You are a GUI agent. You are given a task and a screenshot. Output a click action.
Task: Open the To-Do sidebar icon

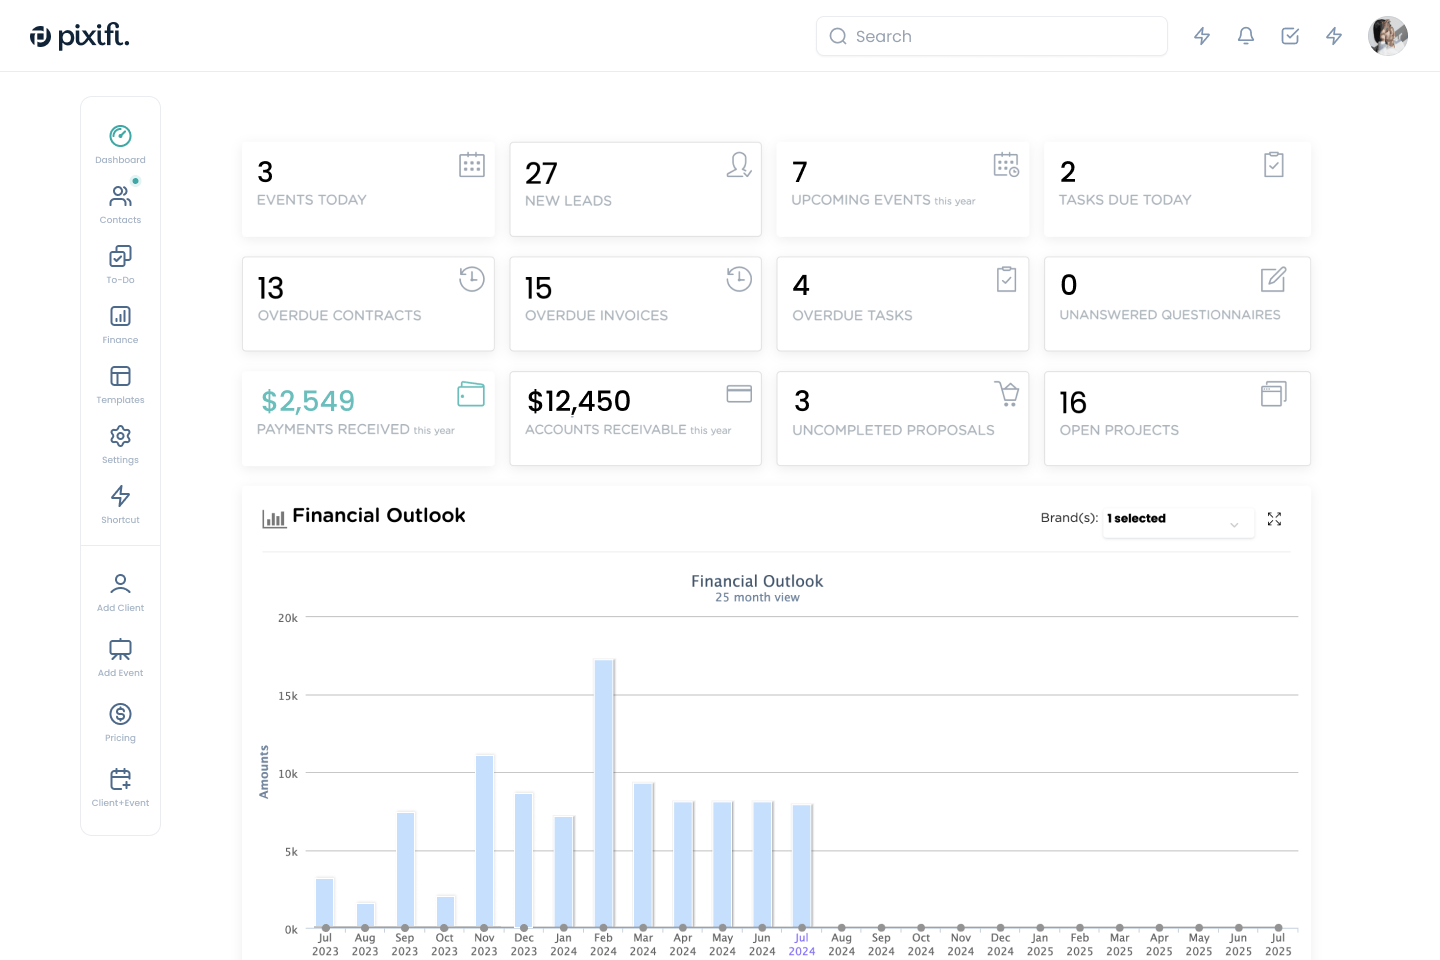point(120,264)
